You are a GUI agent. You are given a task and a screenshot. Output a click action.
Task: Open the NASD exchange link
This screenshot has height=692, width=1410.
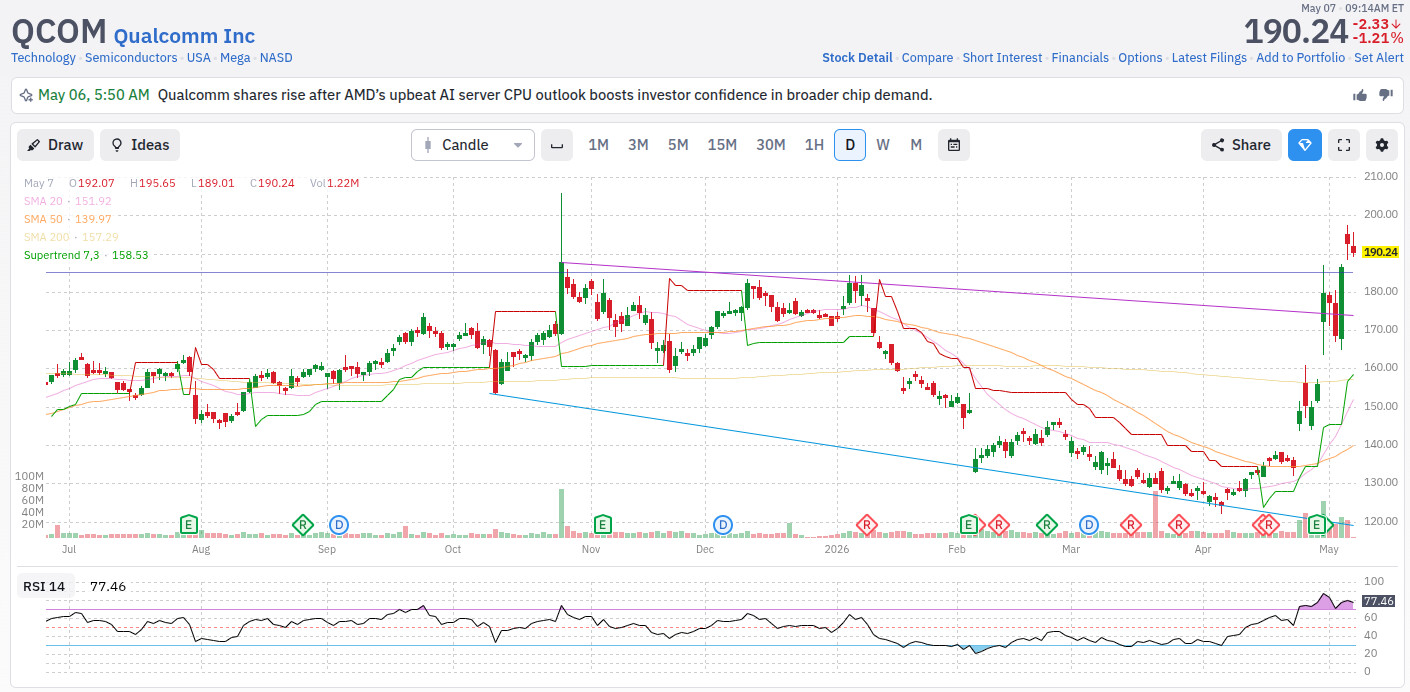276,58
